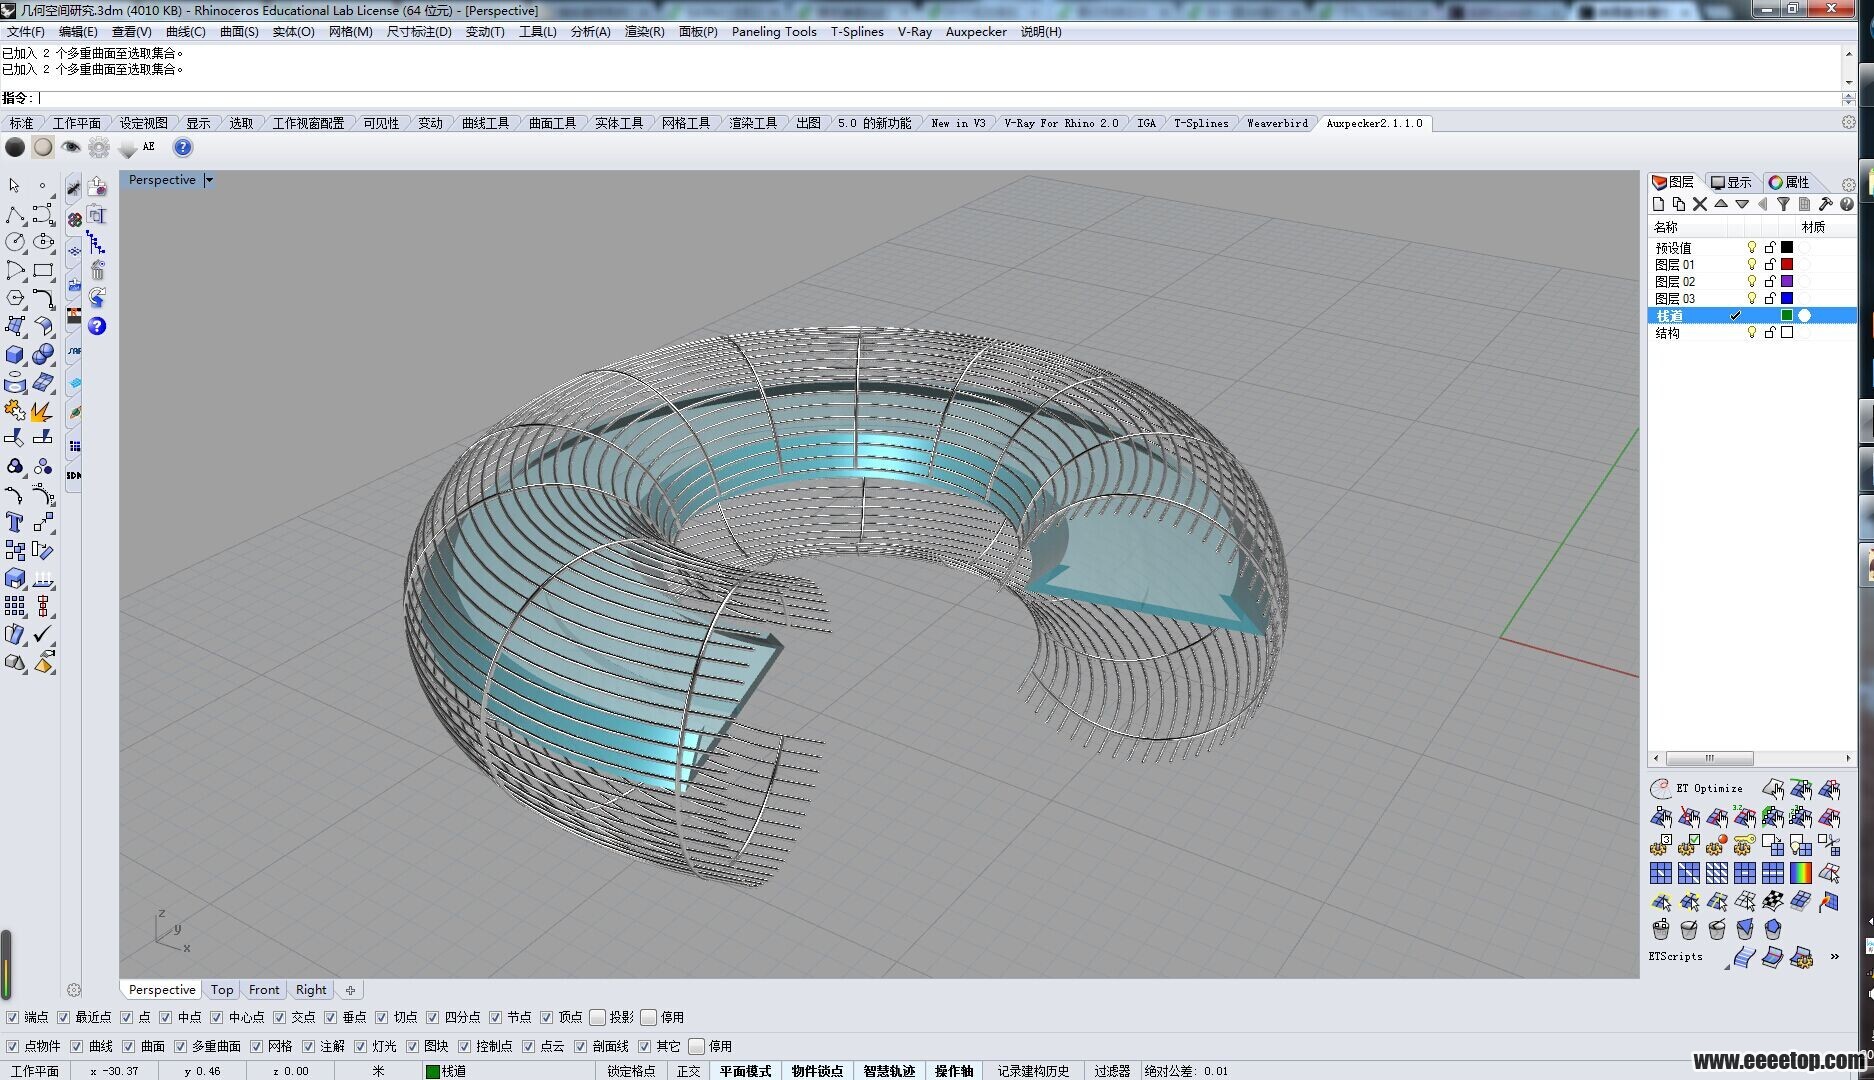Change the blue color swatch of 图层 03
Screen dimensions: 1874x1080
click(1787, 298)
